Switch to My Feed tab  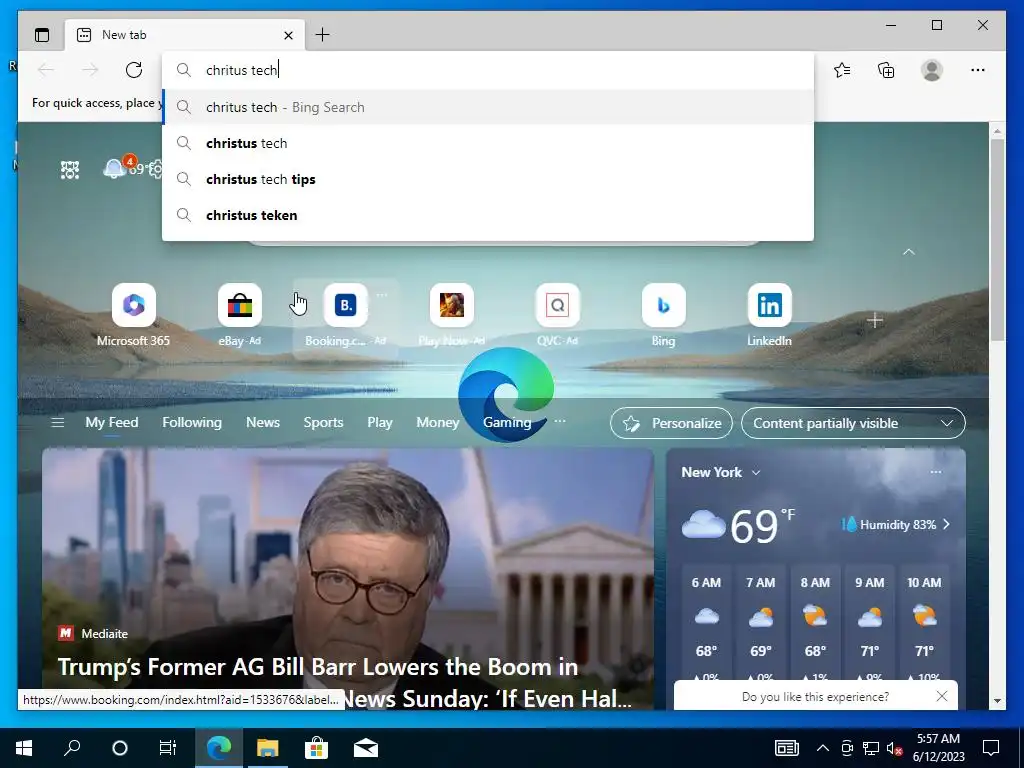[x=112, y=423]
